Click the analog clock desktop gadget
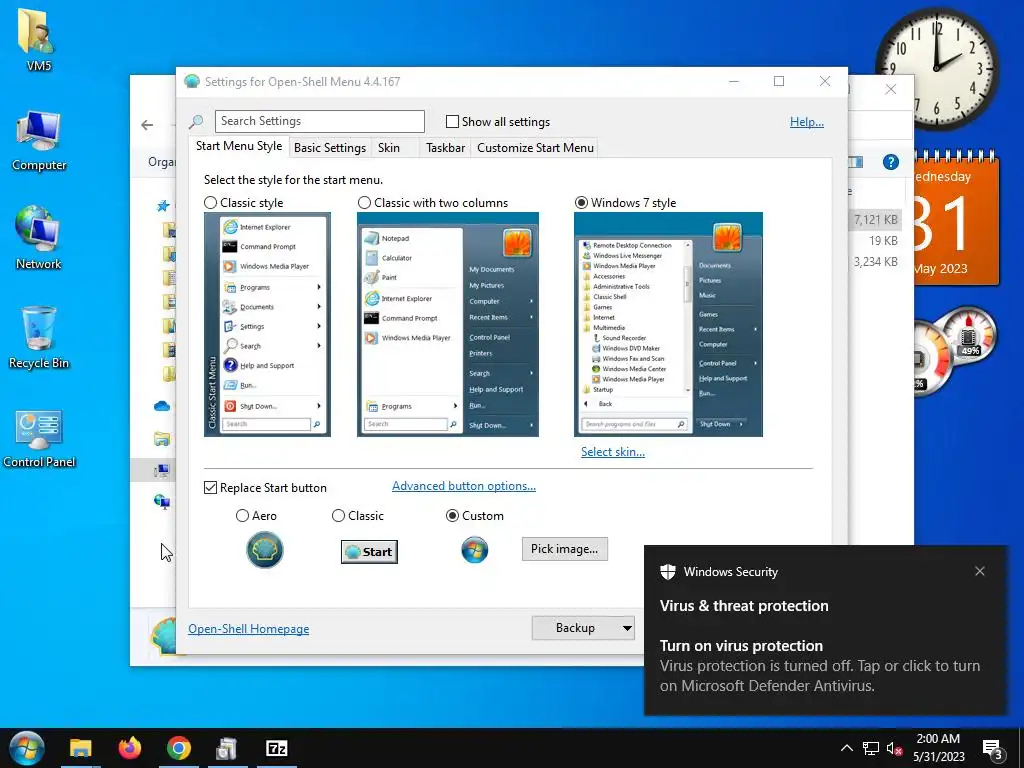The image size is (1024, 768). [936, 67]
